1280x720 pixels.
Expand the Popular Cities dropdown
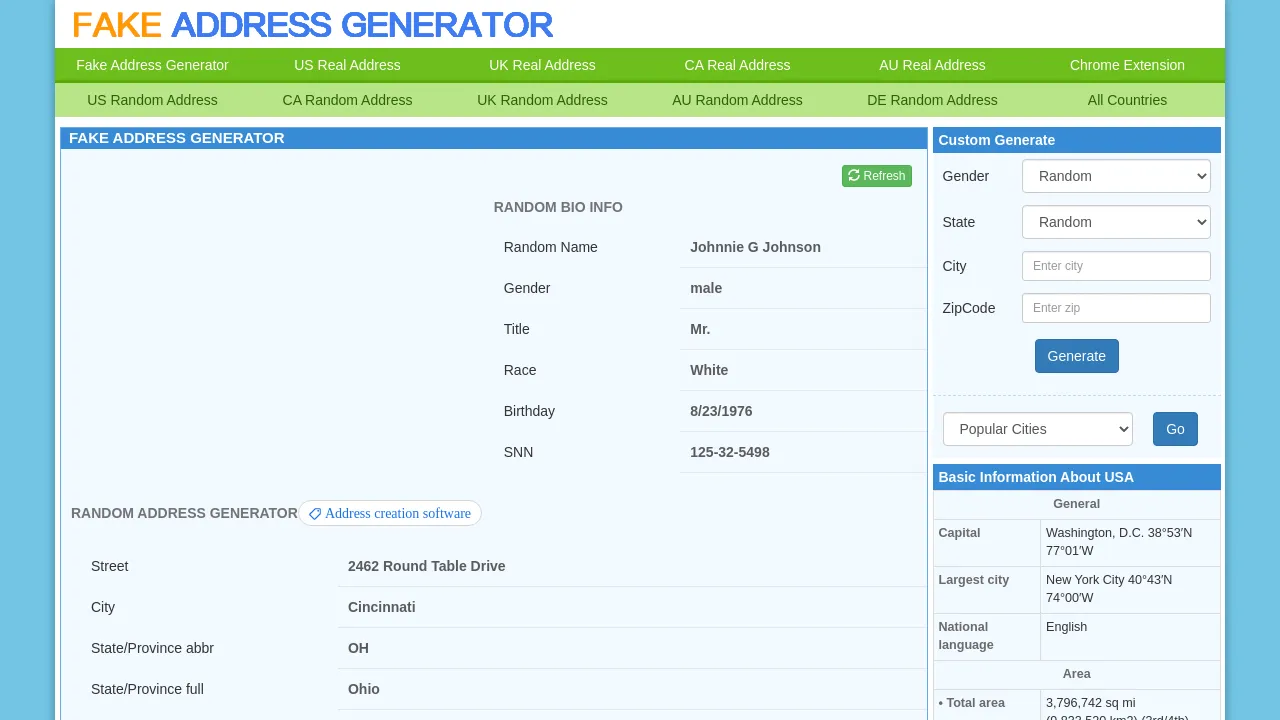pos(1037,429)
